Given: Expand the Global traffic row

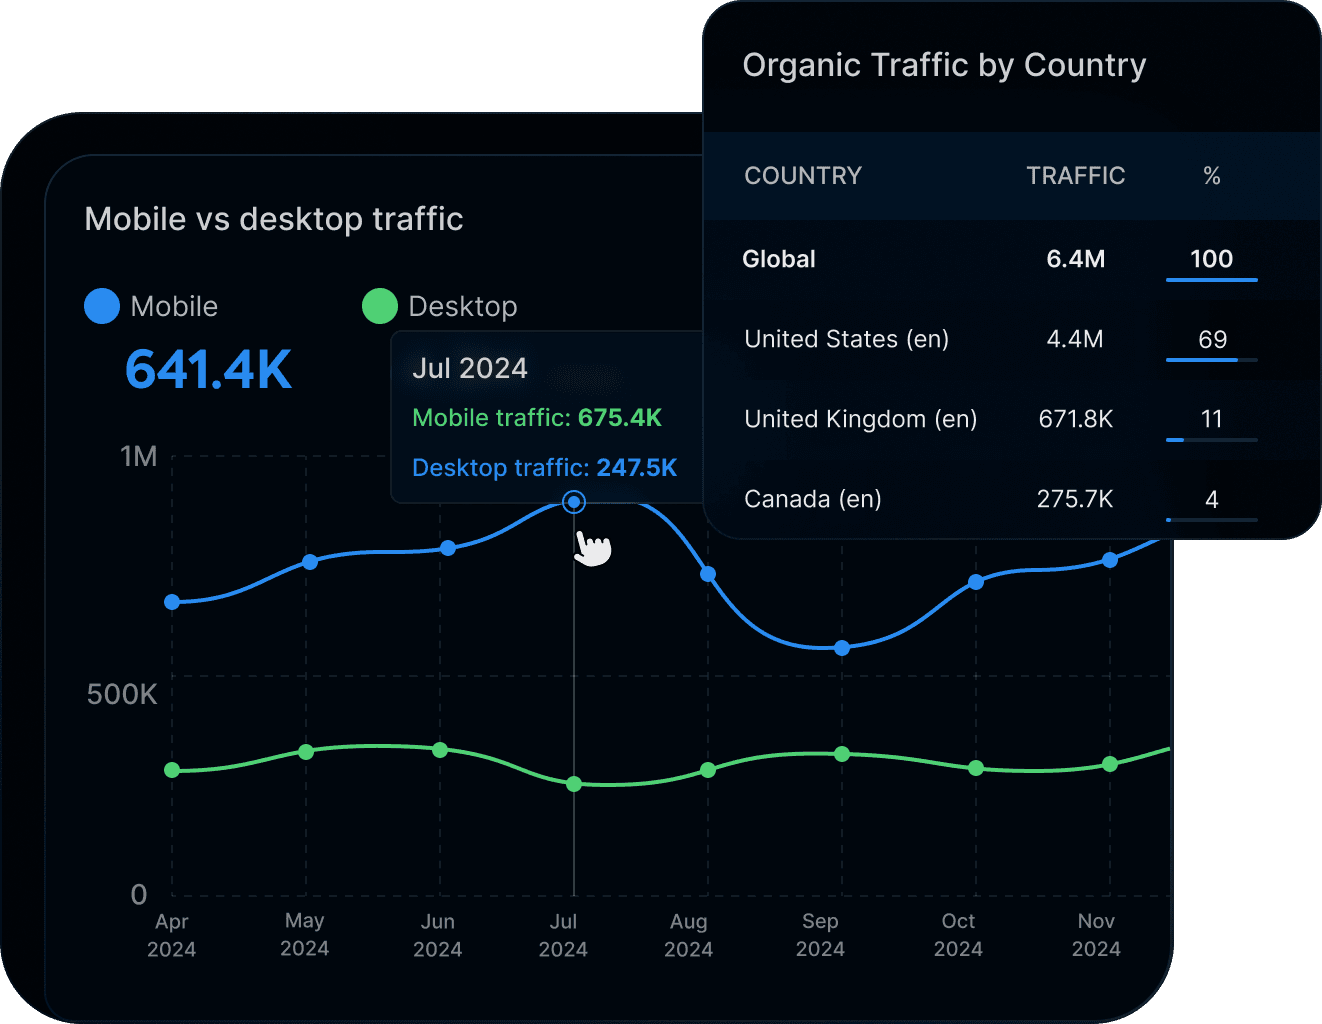Looking at the screenshot, I should [x=779, y=259].
